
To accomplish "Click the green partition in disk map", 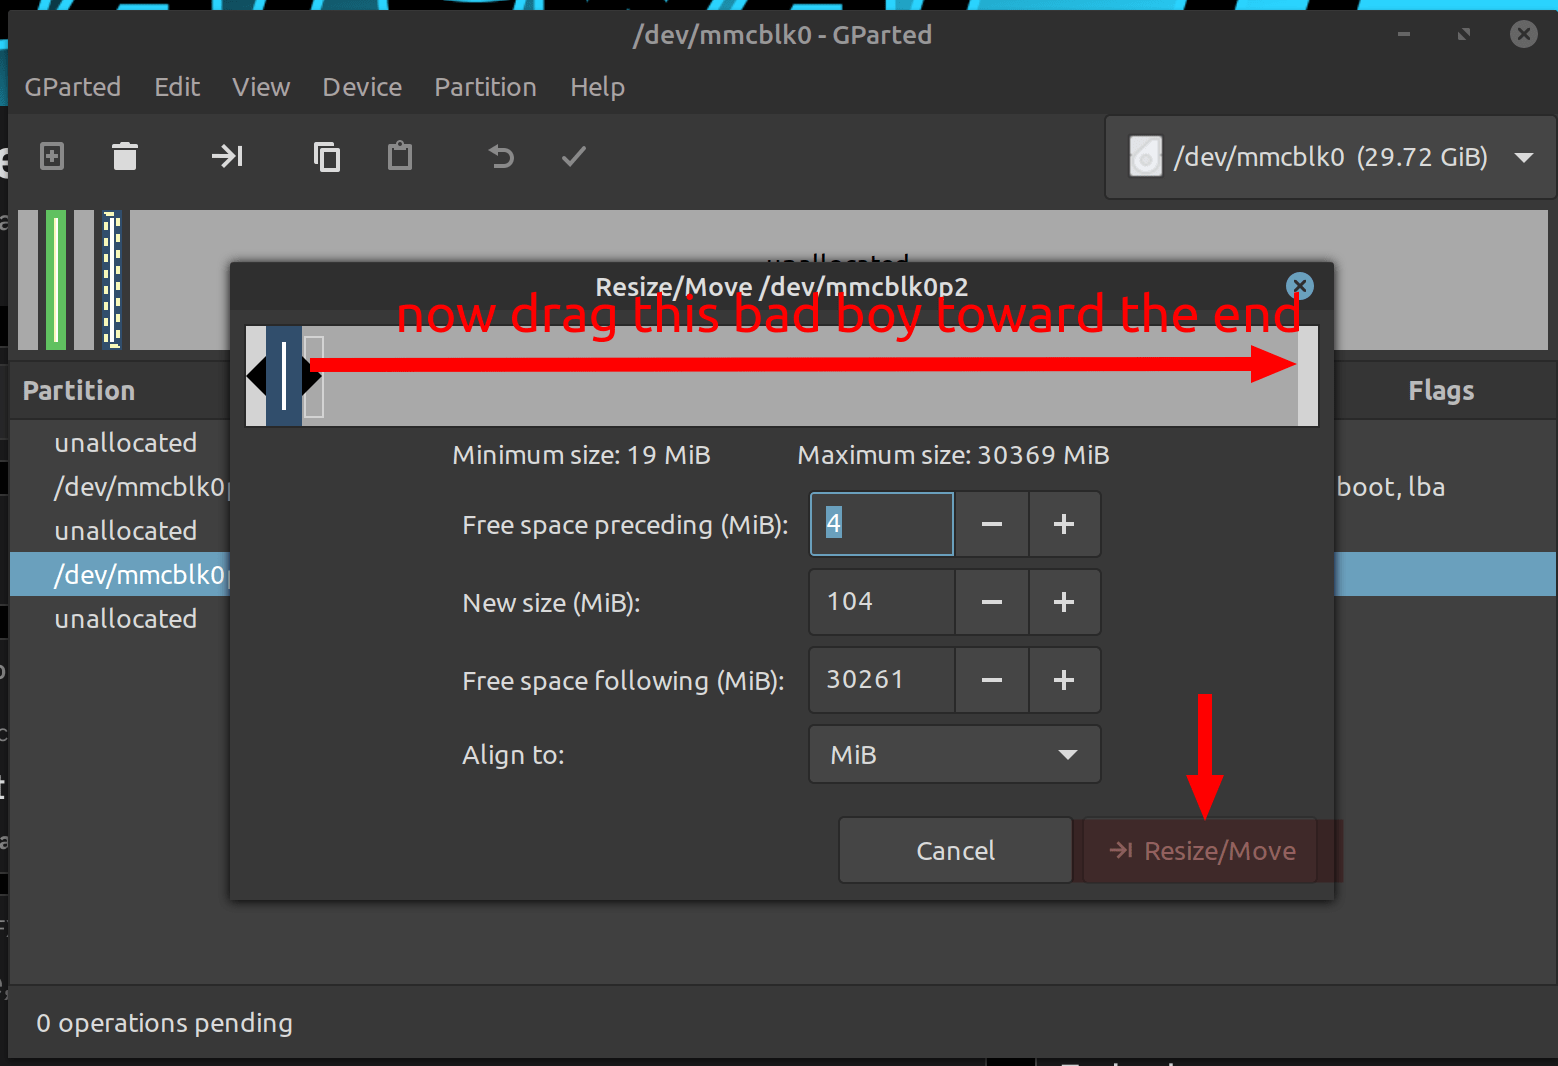I will (x=56, y=280).
